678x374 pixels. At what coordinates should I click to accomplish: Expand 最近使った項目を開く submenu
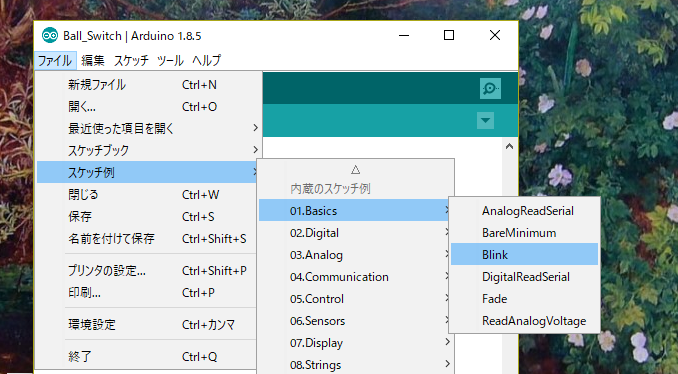[x=148, y=128]
